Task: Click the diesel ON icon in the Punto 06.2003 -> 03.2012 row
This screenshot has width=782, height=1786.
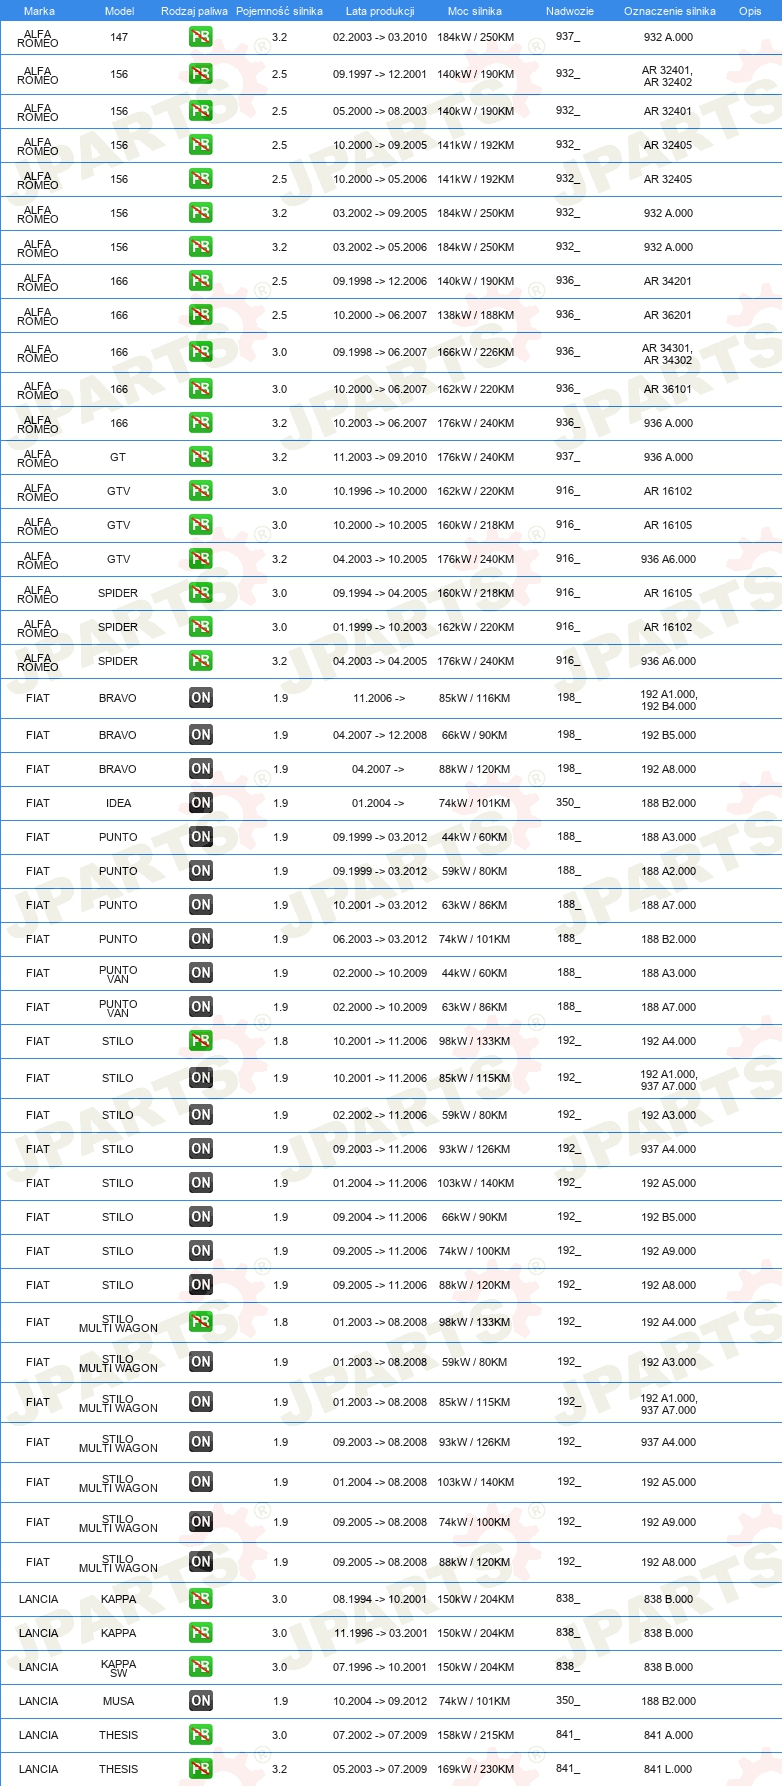Action: pyautogui.click(x=201, y=939)
